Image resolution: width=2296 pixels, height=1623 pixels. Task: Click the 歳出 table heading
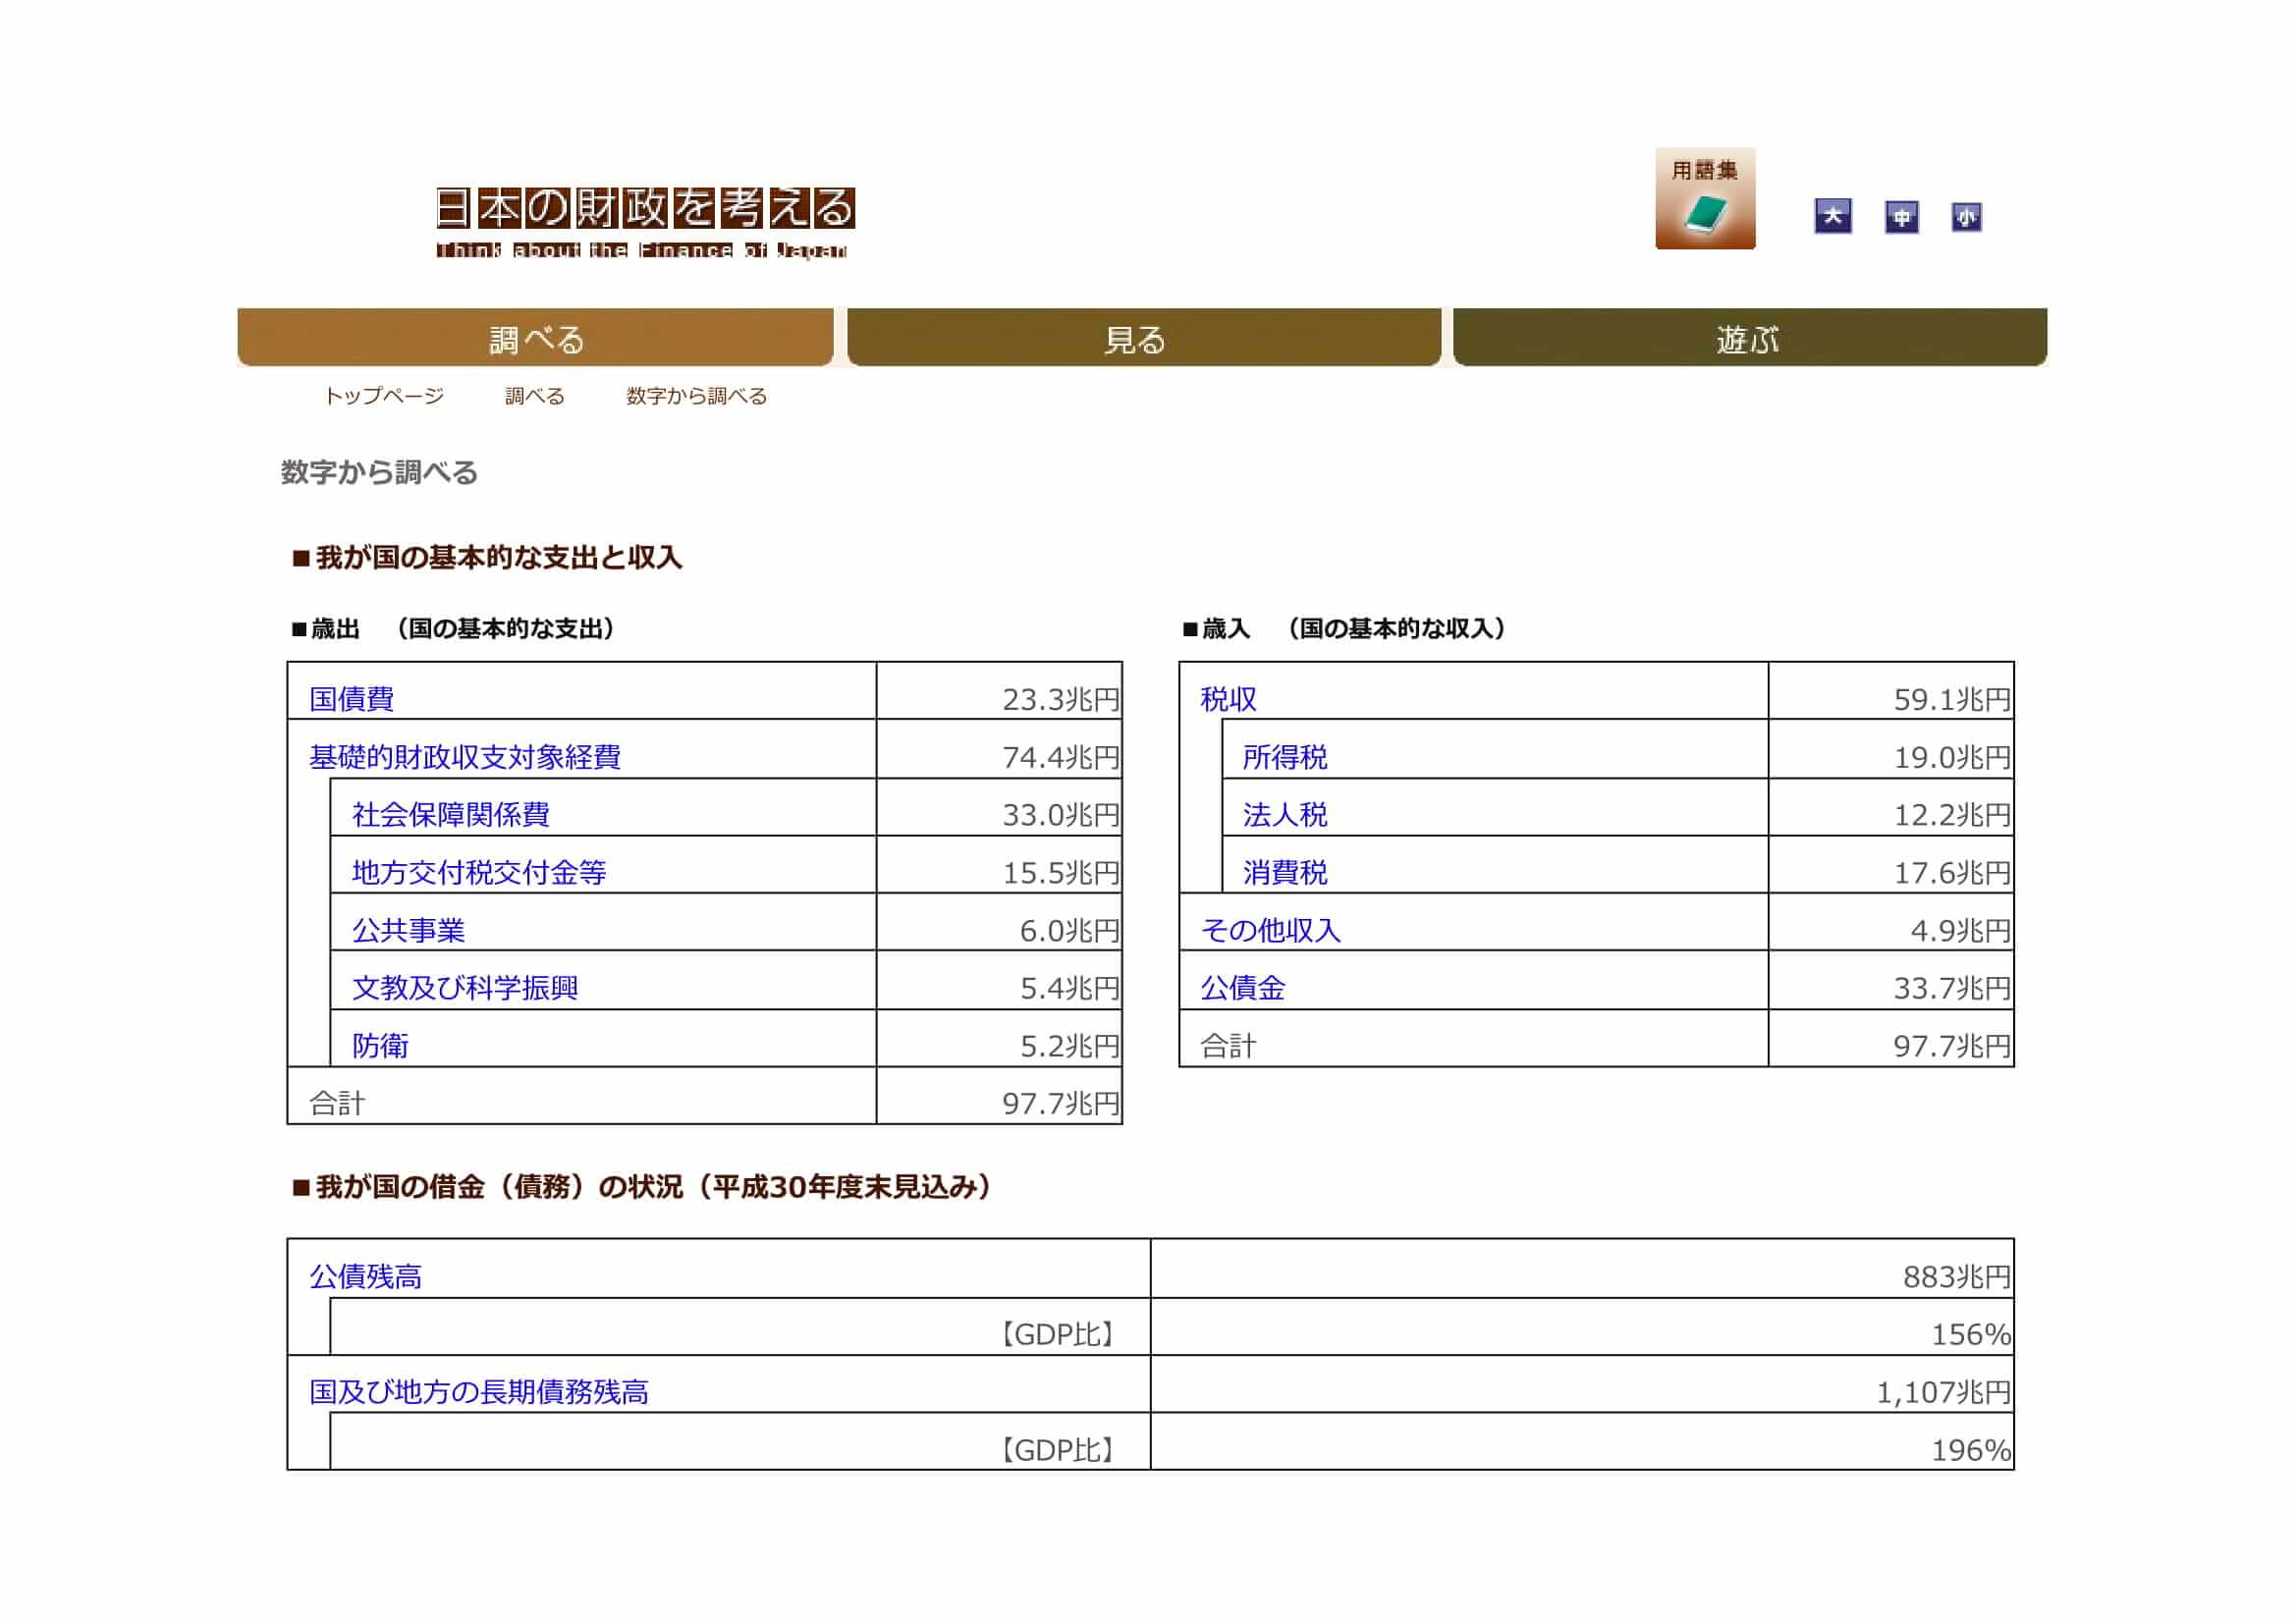click(454, 629)
